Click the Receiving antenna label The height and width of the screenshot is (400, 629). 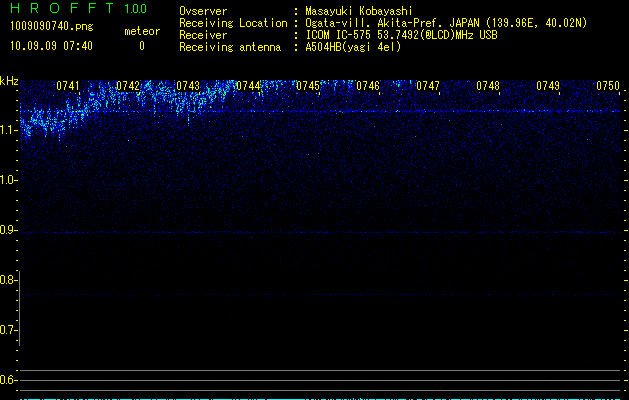tap(230, 47)
